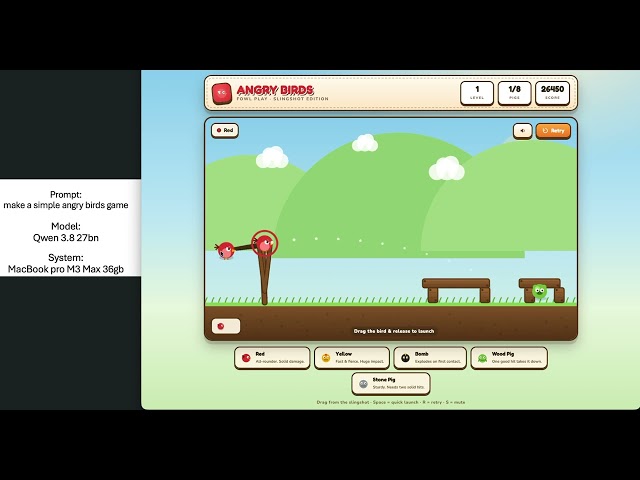Click the 'make a simple angry birds game' prompt text
Image resolution: width=640 pixels, height=480 pixels.
click(x=66, y=205)
